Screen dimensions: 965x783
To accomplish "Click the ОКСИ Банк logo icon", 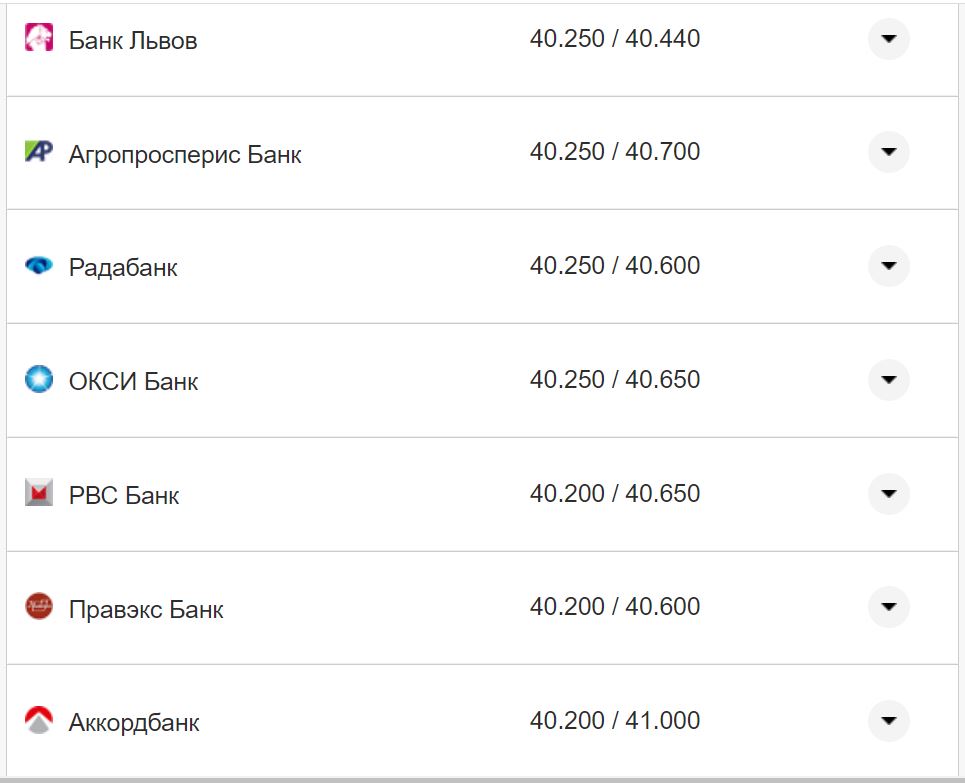I will [39, 380].
